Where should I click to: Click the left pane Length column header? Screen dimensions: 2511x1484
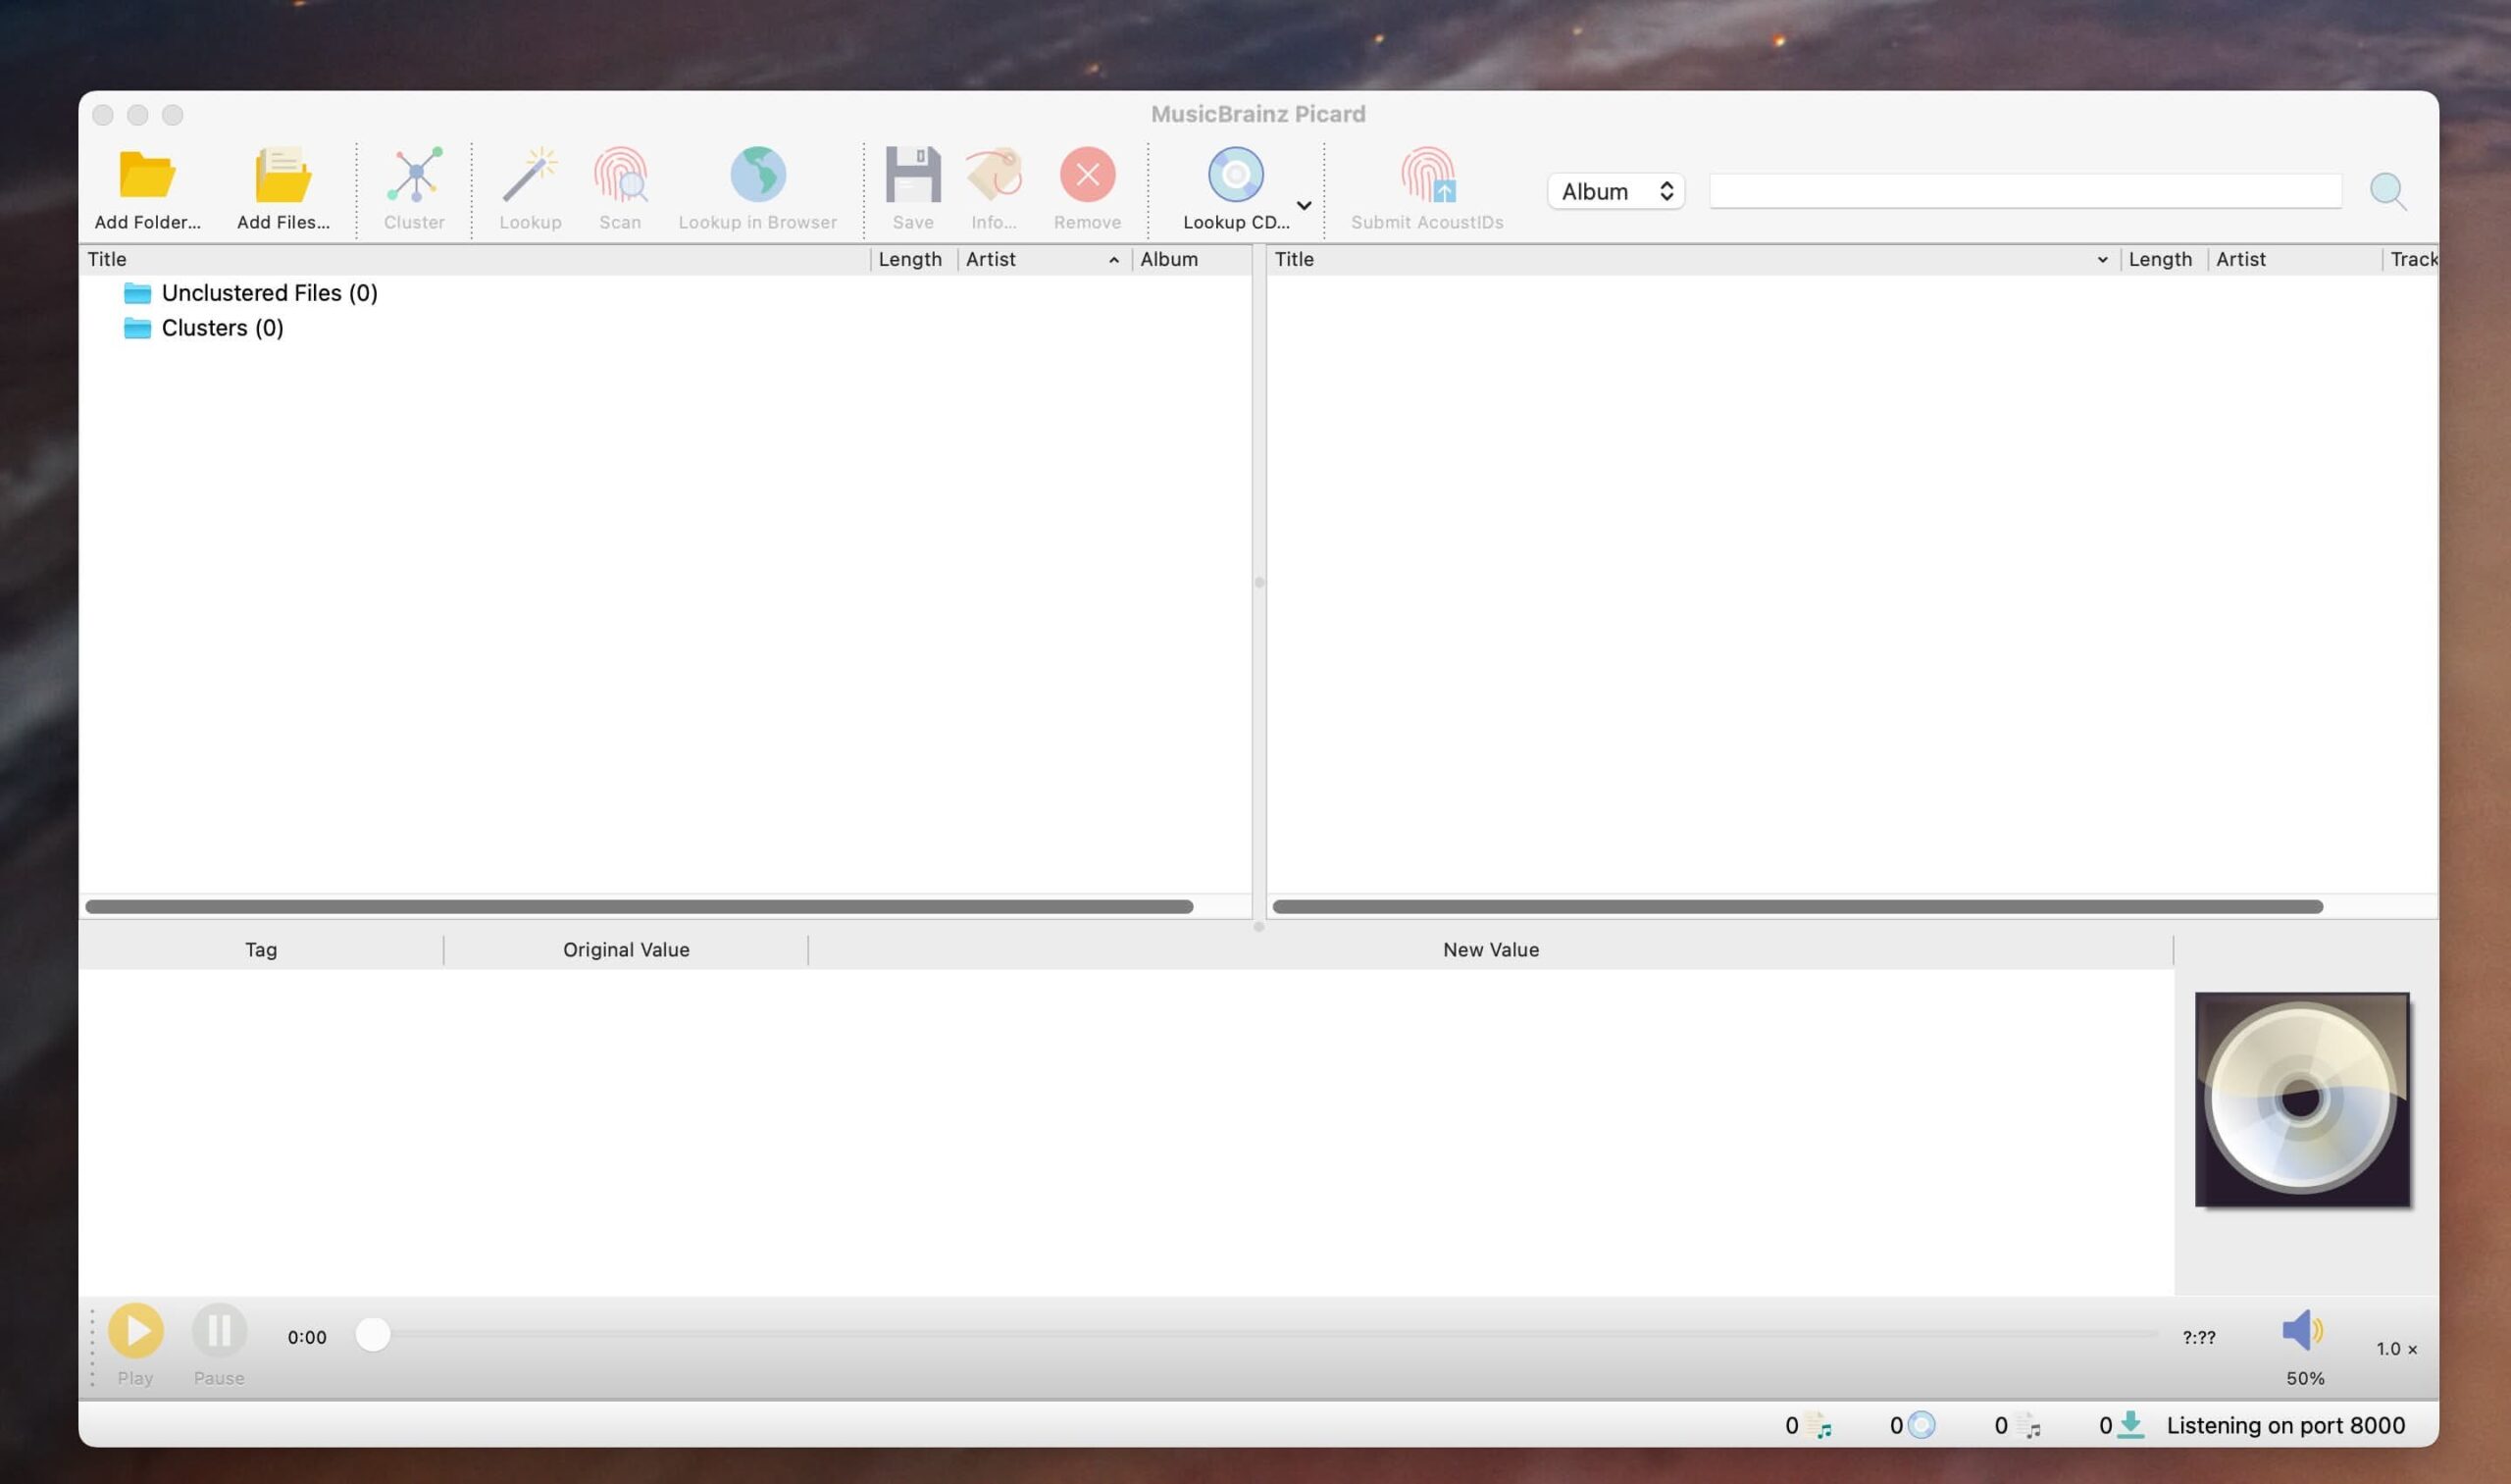(913, 259)
